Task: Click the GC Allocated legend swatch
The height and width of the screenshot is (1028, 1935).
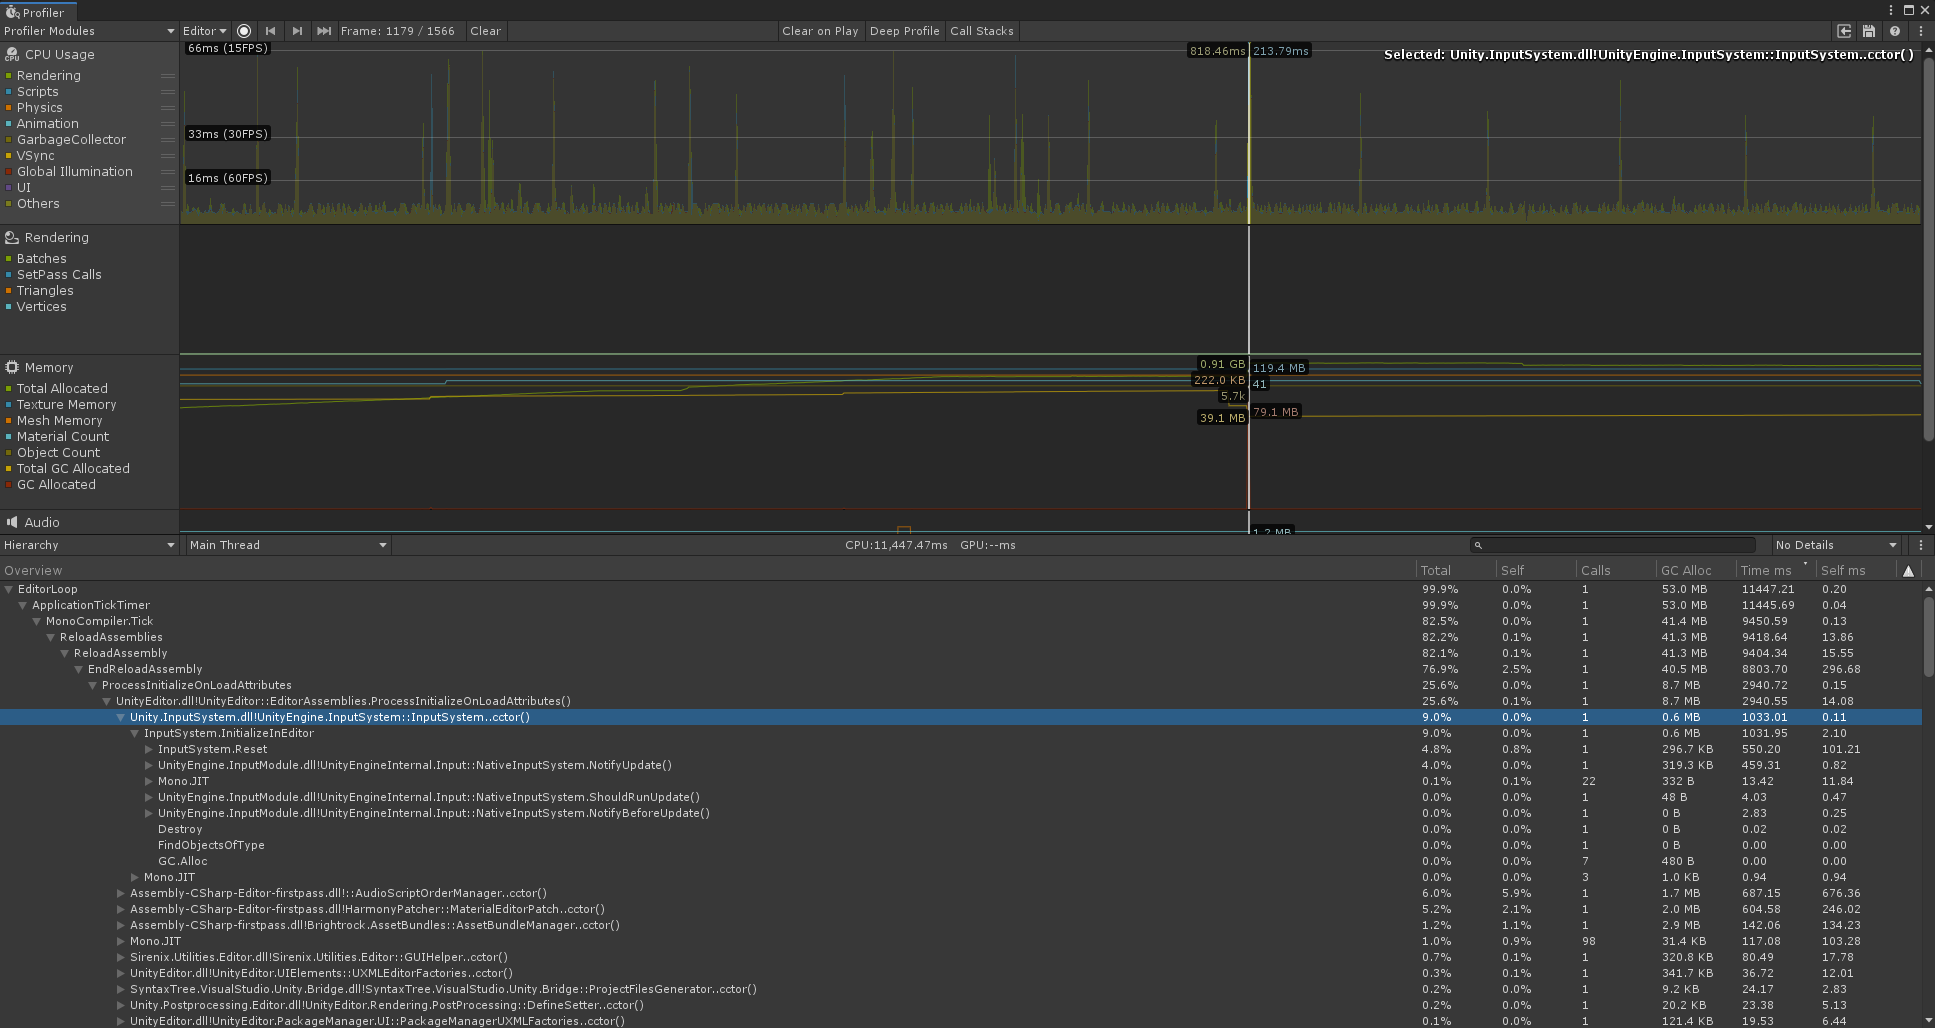Action: pyautogui.click(x=10, y=484)
